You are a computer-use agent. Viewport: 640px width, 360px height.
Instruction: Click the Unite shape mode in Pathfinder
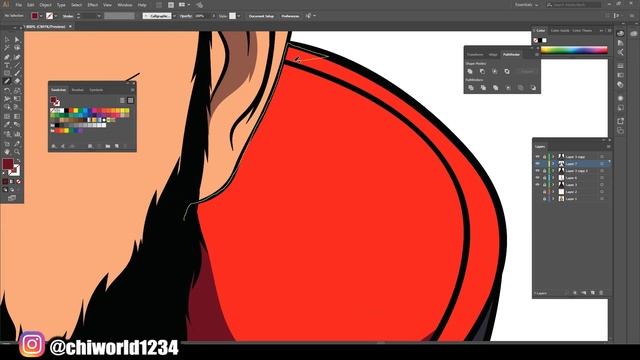(x=470, y=71)
